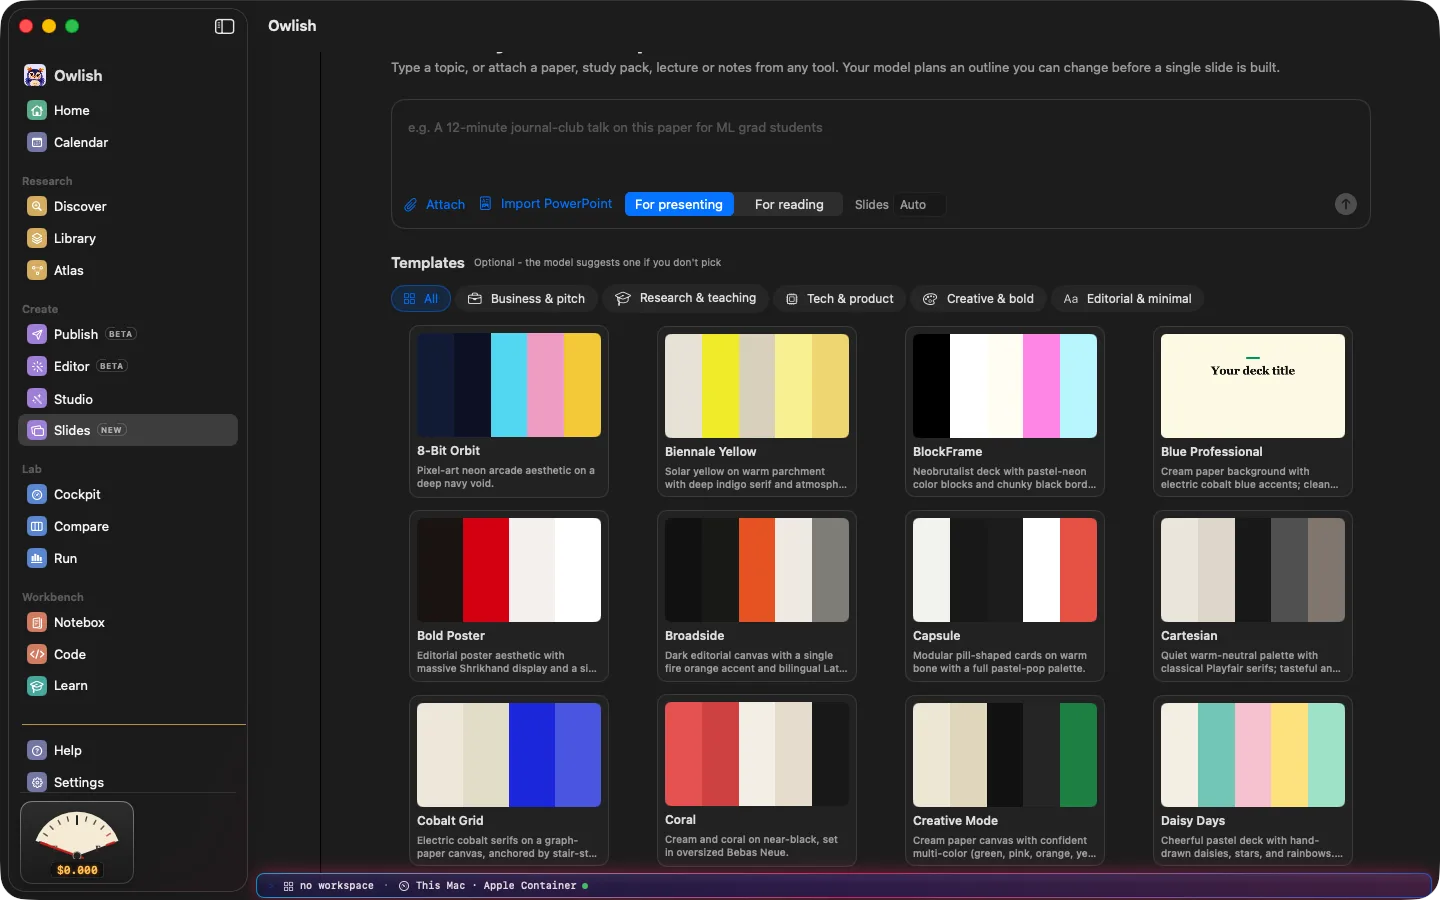Open the Slides Auto count dropdown
This screenshot has width=1440, height=900.
coord(918,204)
